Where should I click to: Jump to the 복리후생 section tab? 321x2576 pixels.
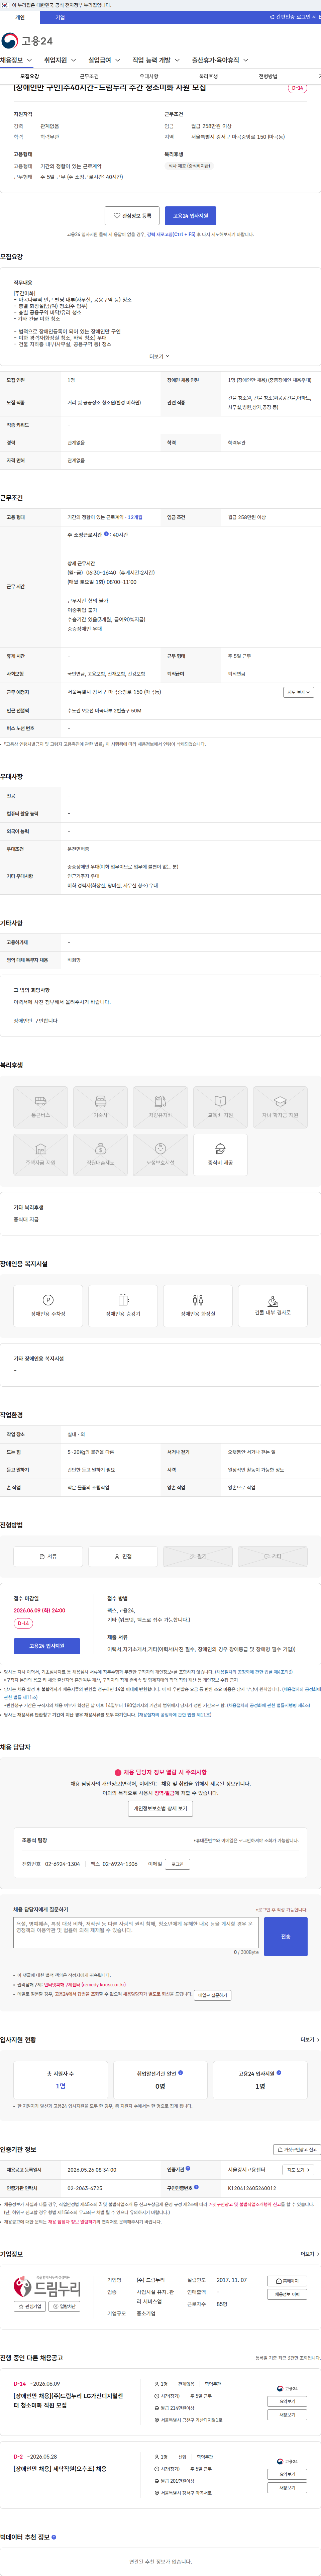[208, 76]
